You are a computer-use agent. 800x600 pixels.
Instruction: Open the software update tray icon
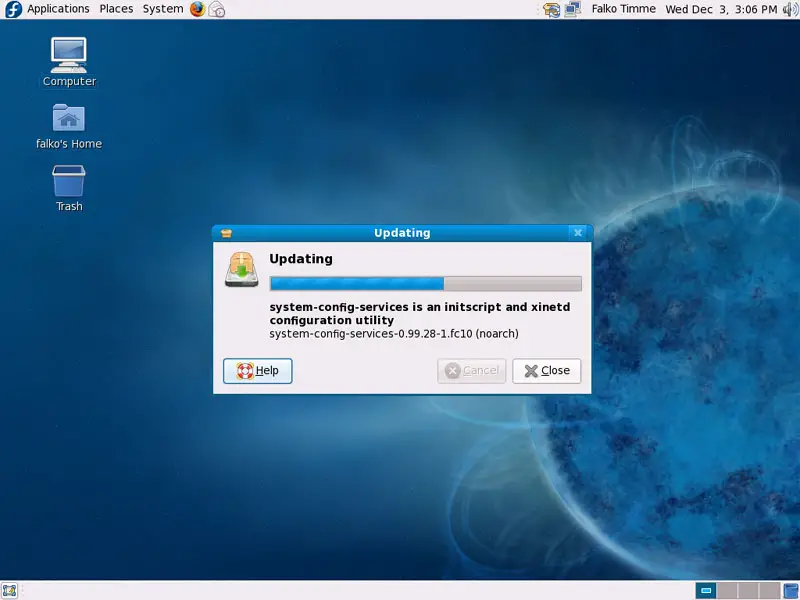[551, 9]
